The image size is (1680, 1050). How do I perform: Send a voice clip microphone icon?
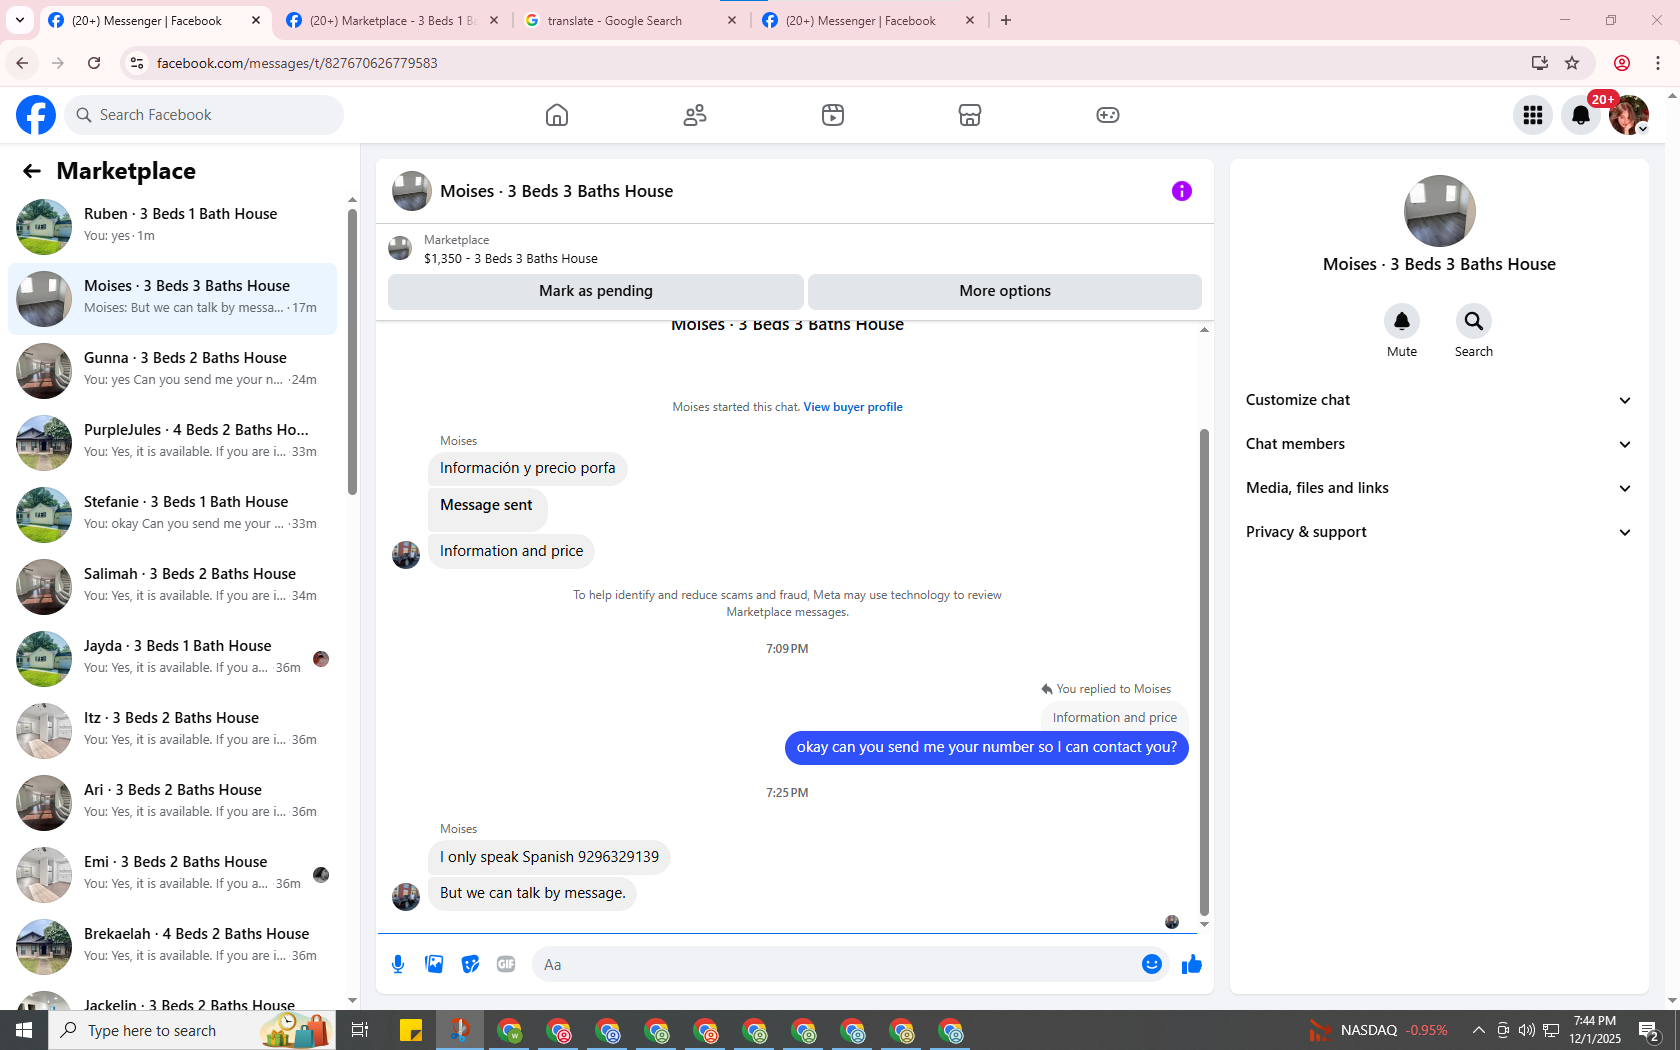398,964
